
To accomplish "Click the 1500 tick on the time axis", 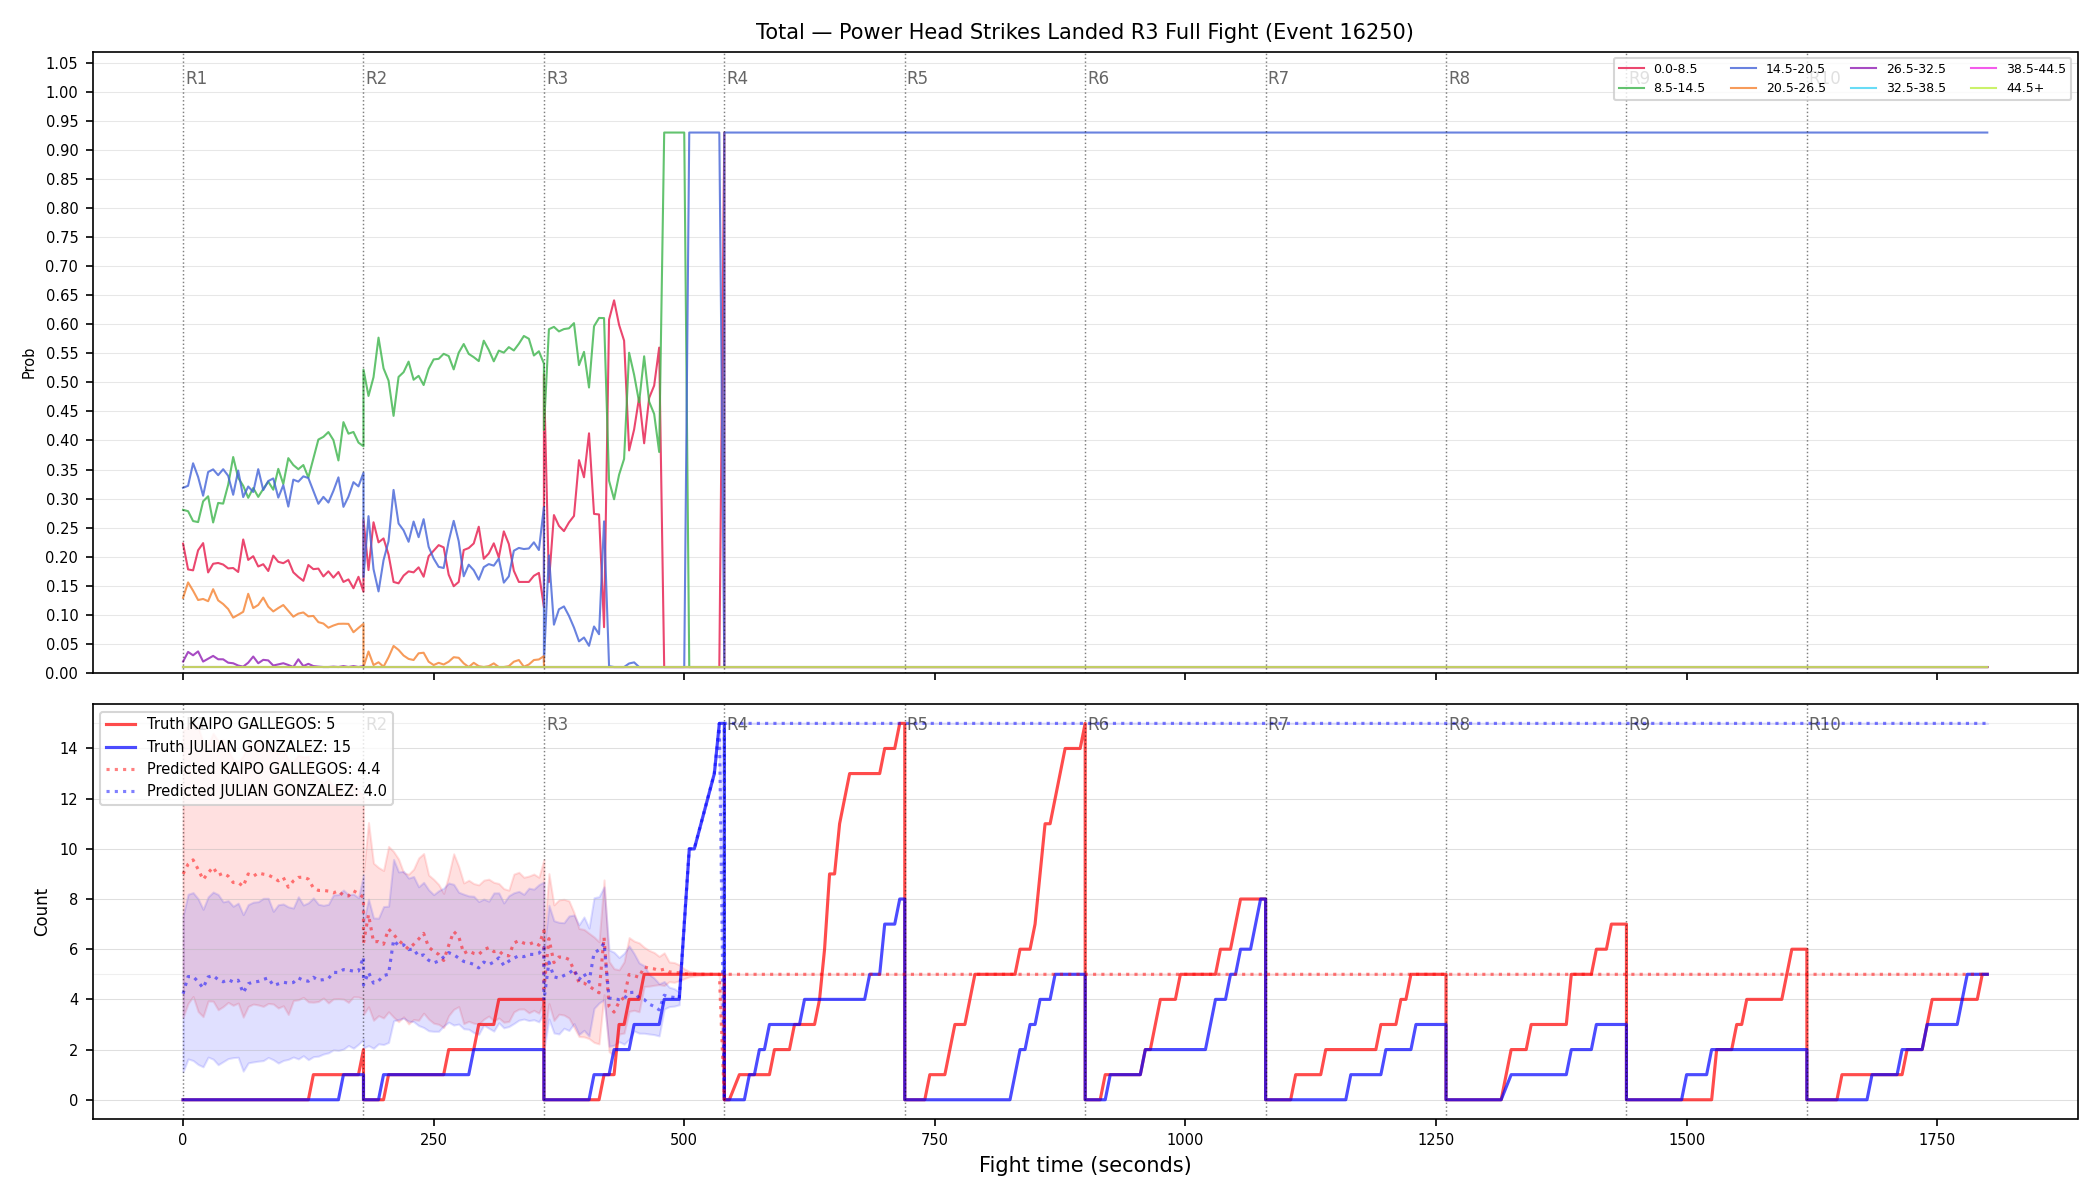I will (x=1687, y=1139).
